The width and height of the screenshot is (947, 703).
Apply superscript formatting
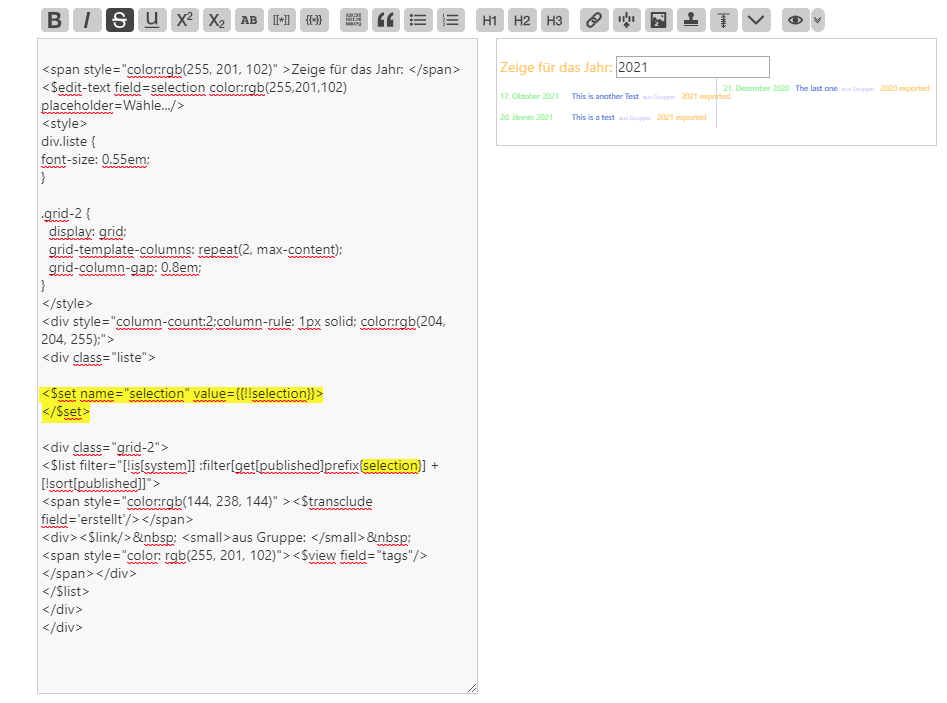(x=184, y=20)
